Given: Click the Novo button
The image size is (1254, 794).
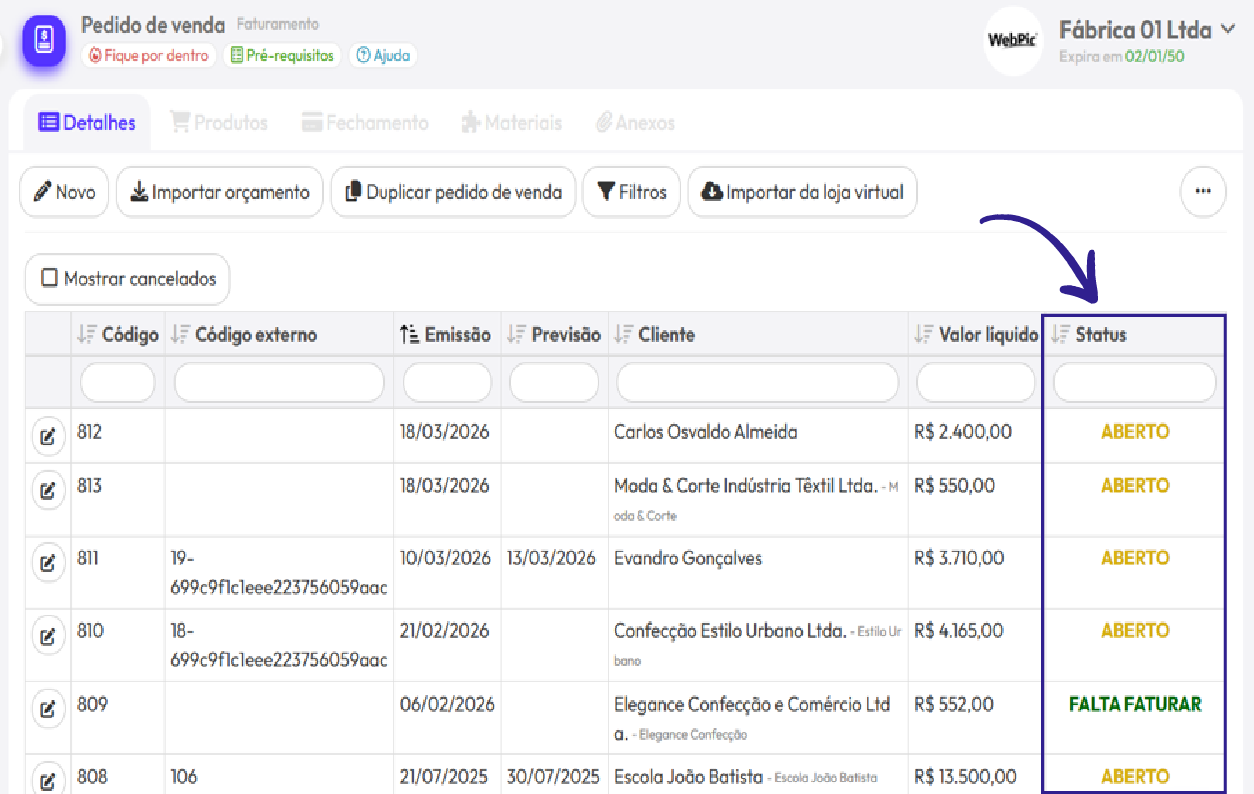Looking at the screenshot, I should point(64,192).
